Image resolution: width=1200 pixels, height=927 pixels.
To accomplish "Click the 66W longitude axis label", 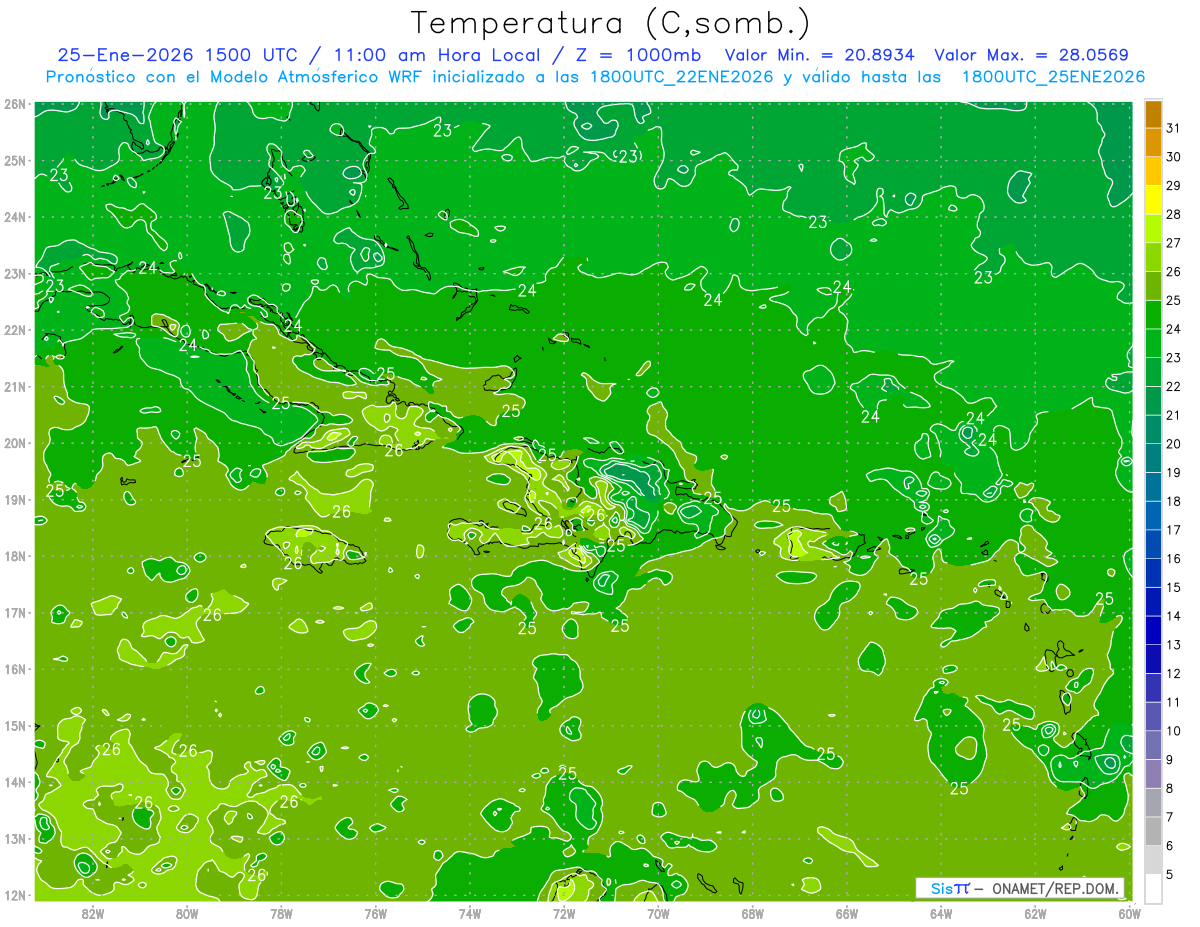I will [847, 913].
